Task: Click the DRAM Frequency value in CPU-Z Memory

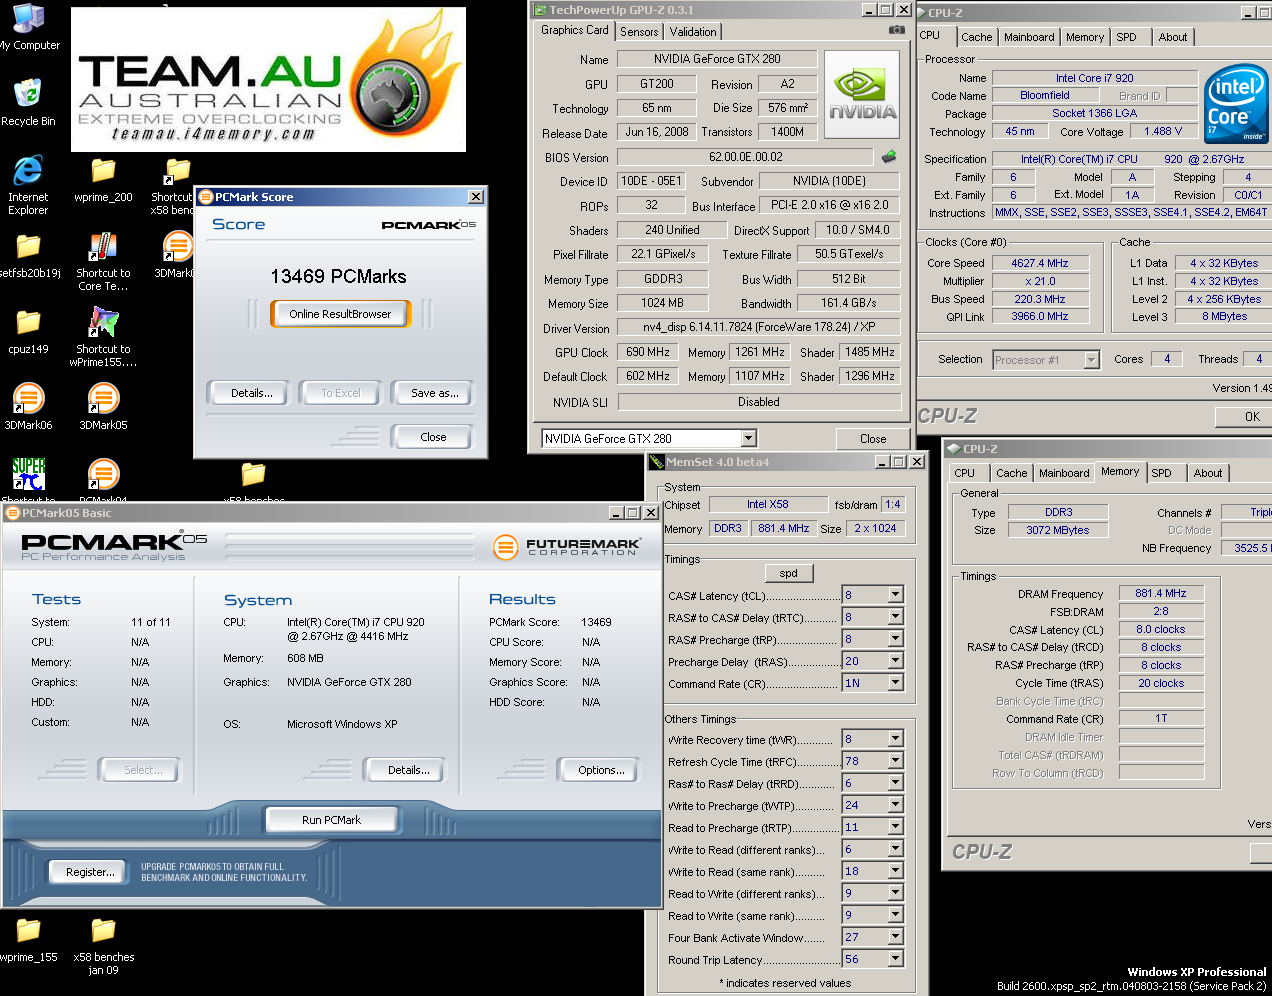Action: pos(1161,593)
